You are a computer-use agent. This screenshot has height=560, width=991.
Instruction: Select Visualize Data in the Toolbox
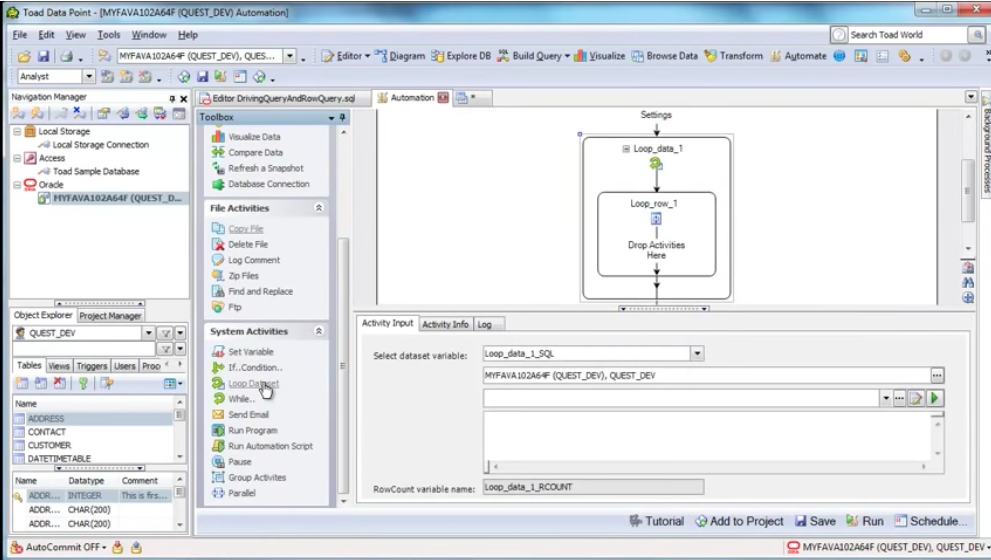(x=253, y=136)
